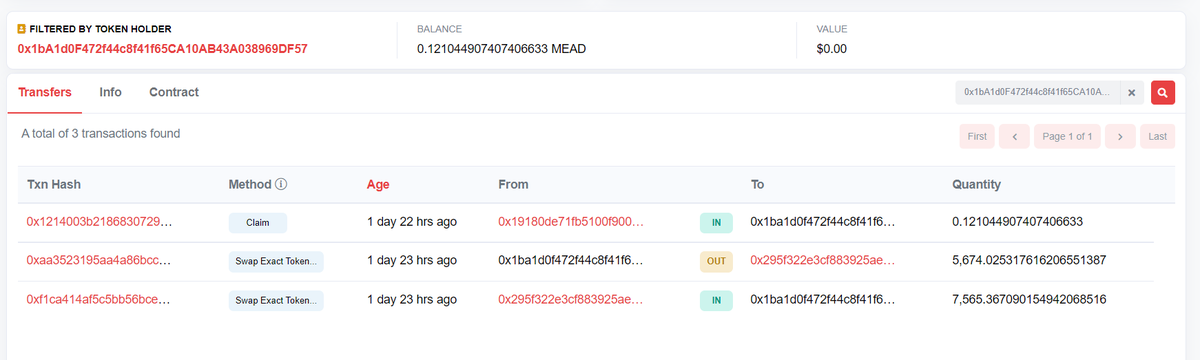Image resolution: width=1200 pixels, height=360 pixels.
Task: Open To address 0x295f322e3cf883925ae… in the OUT row
Action: click(x=824, y=260)
